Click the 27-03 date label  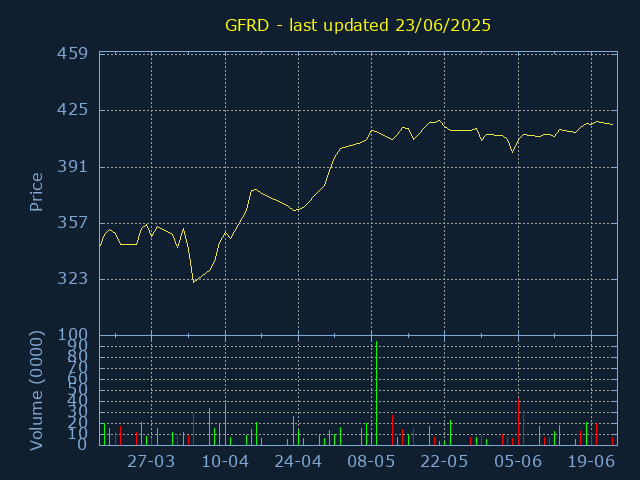point(151,462)
